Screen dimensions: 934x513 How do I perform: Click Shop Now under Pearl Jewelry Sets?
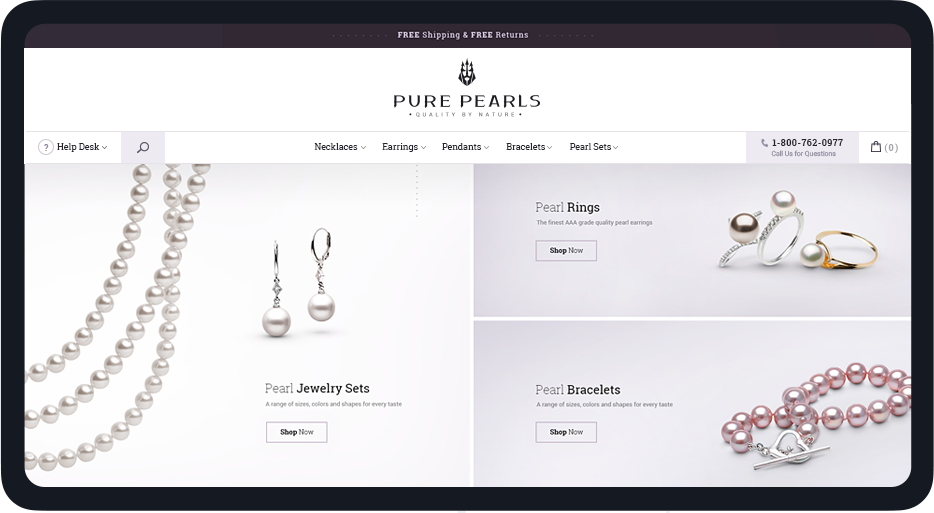(297, 432)
